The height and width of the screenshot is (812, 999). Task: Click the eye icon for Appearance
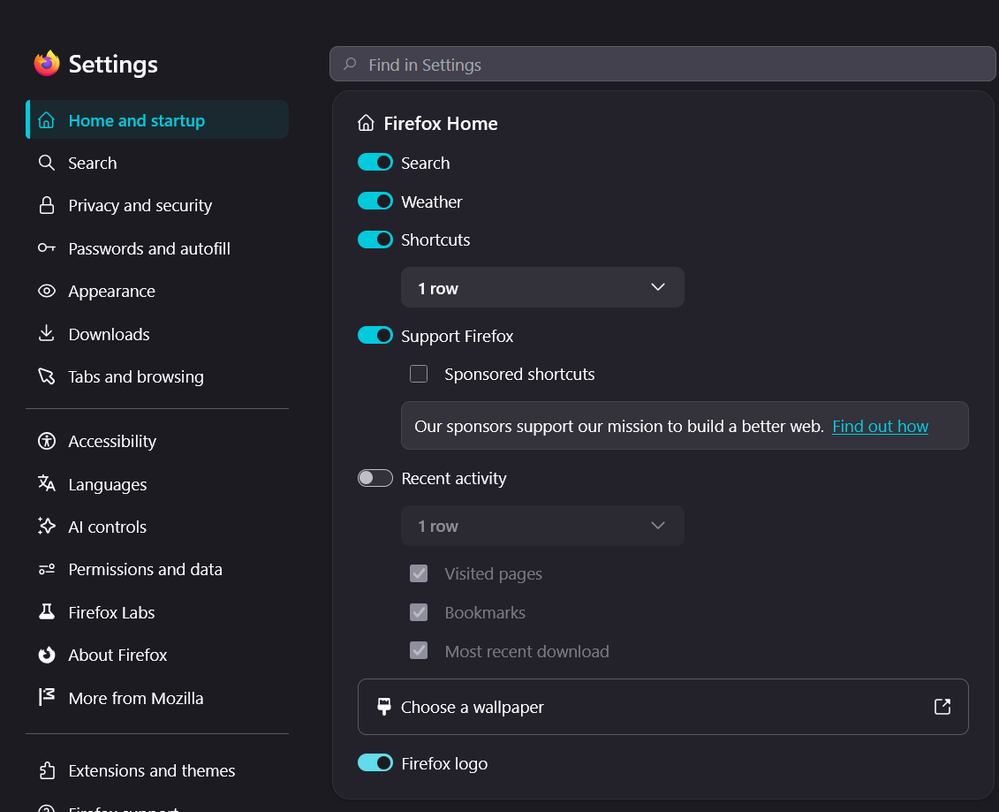click(47, 291)
